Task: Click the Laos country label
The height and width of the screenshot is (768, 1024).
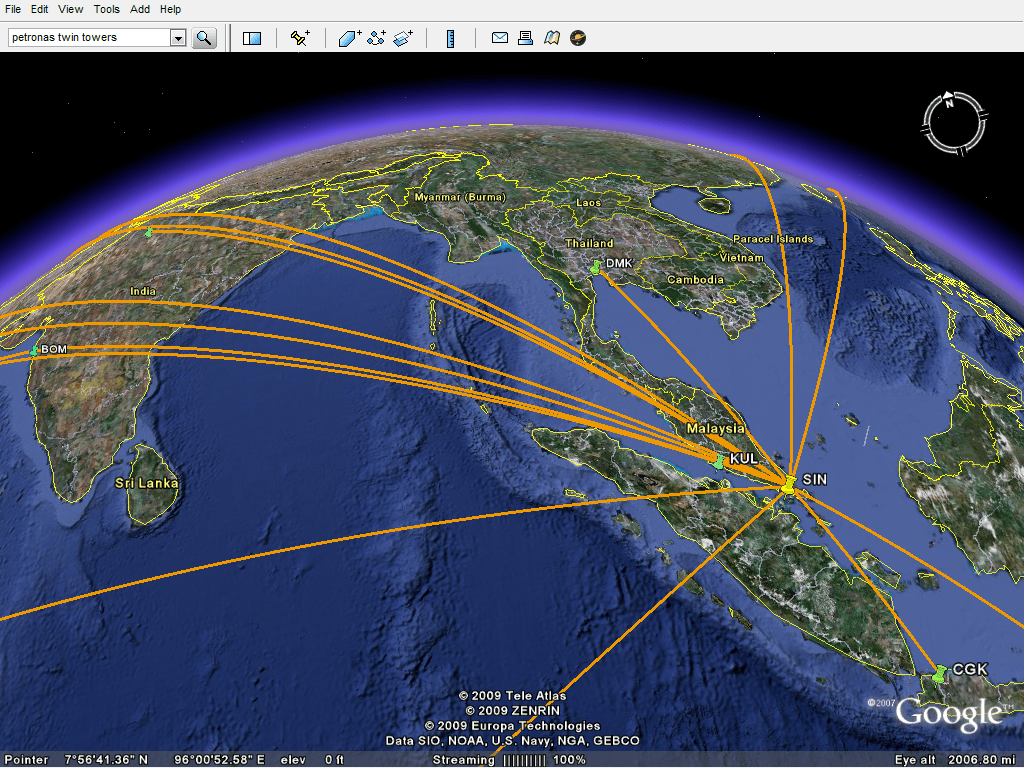Action: coord(588,202)
